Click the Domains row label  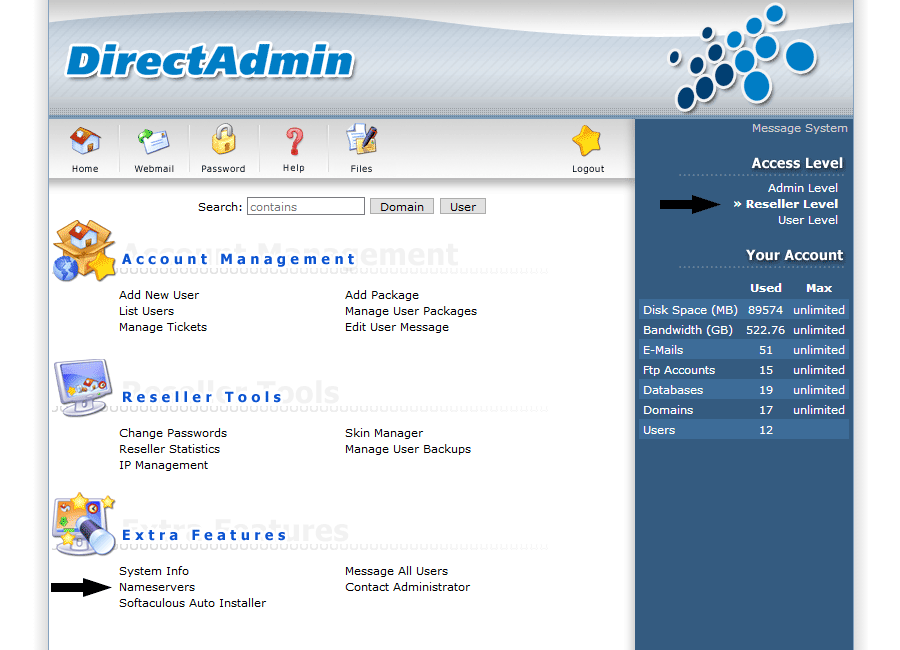[668, 411]
